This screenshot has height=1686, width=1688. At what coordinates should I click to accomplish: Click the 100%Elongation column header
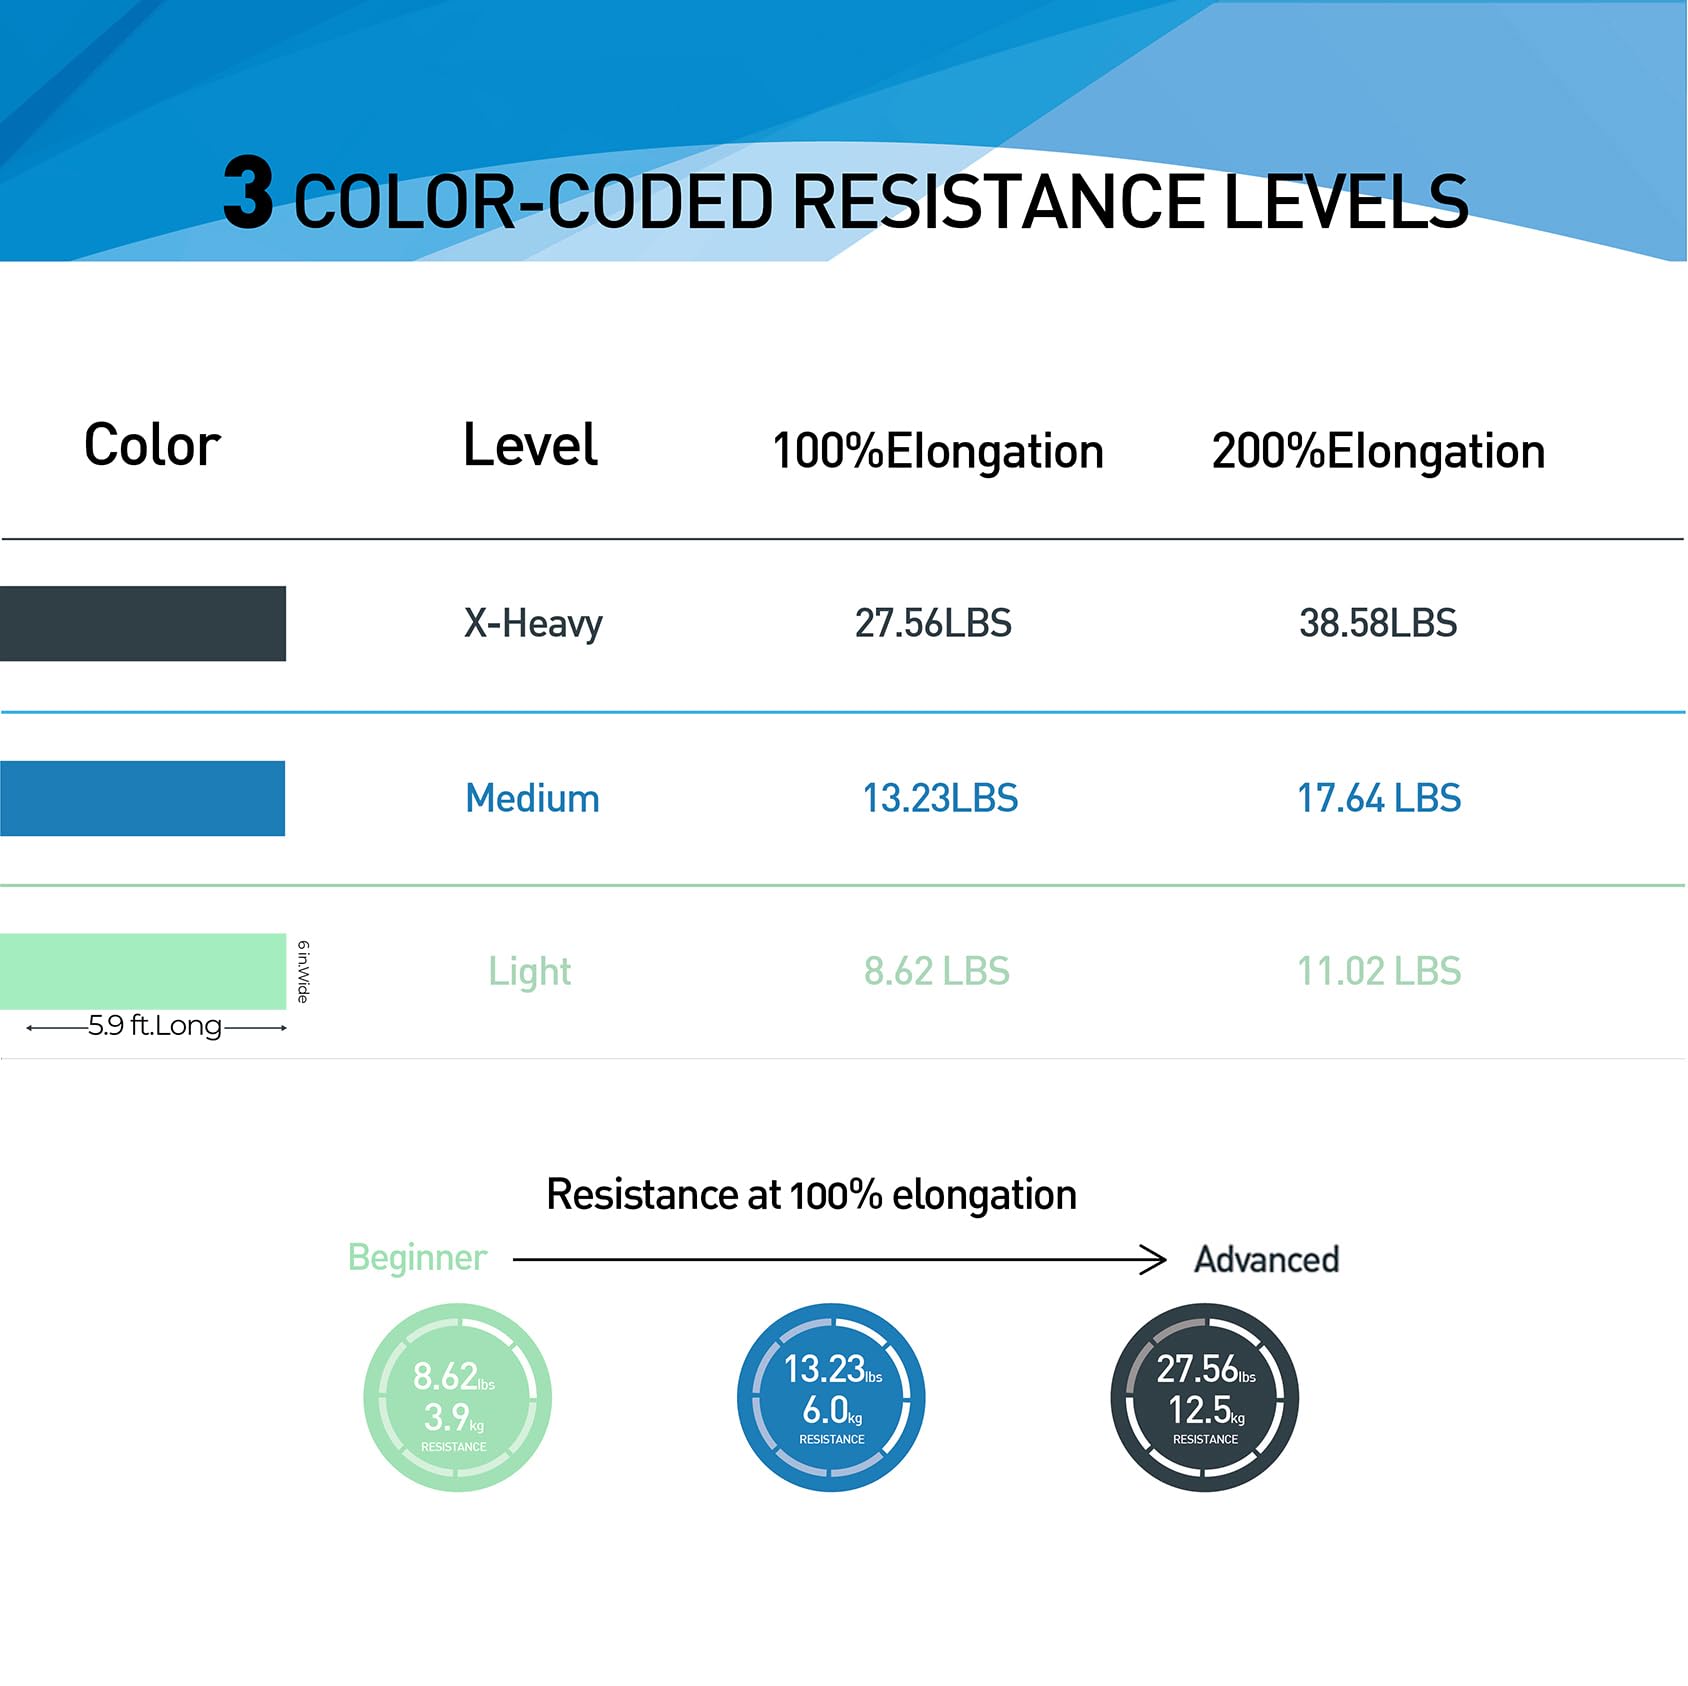(937, 451)
